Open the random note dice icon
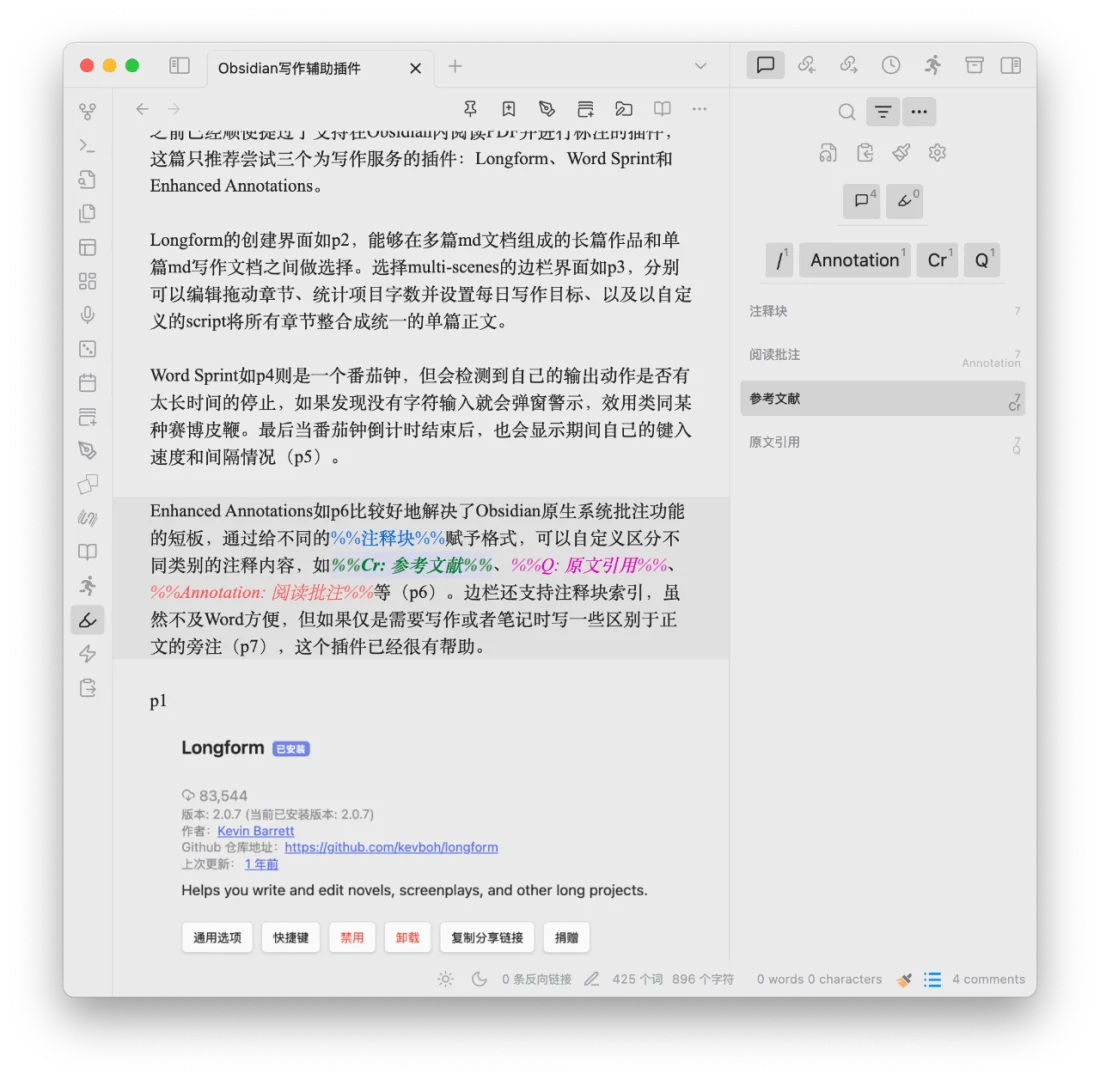 click(88, 349)
